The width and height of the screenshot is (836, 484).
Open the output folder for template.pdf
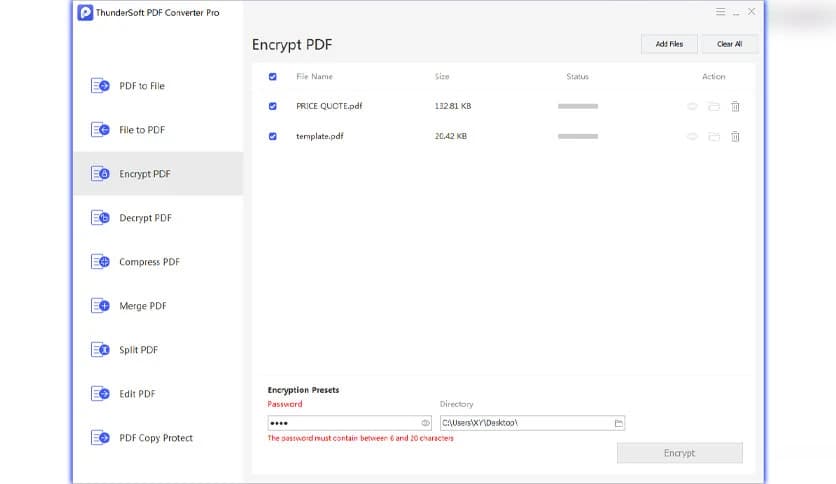[x=713, y=136]
